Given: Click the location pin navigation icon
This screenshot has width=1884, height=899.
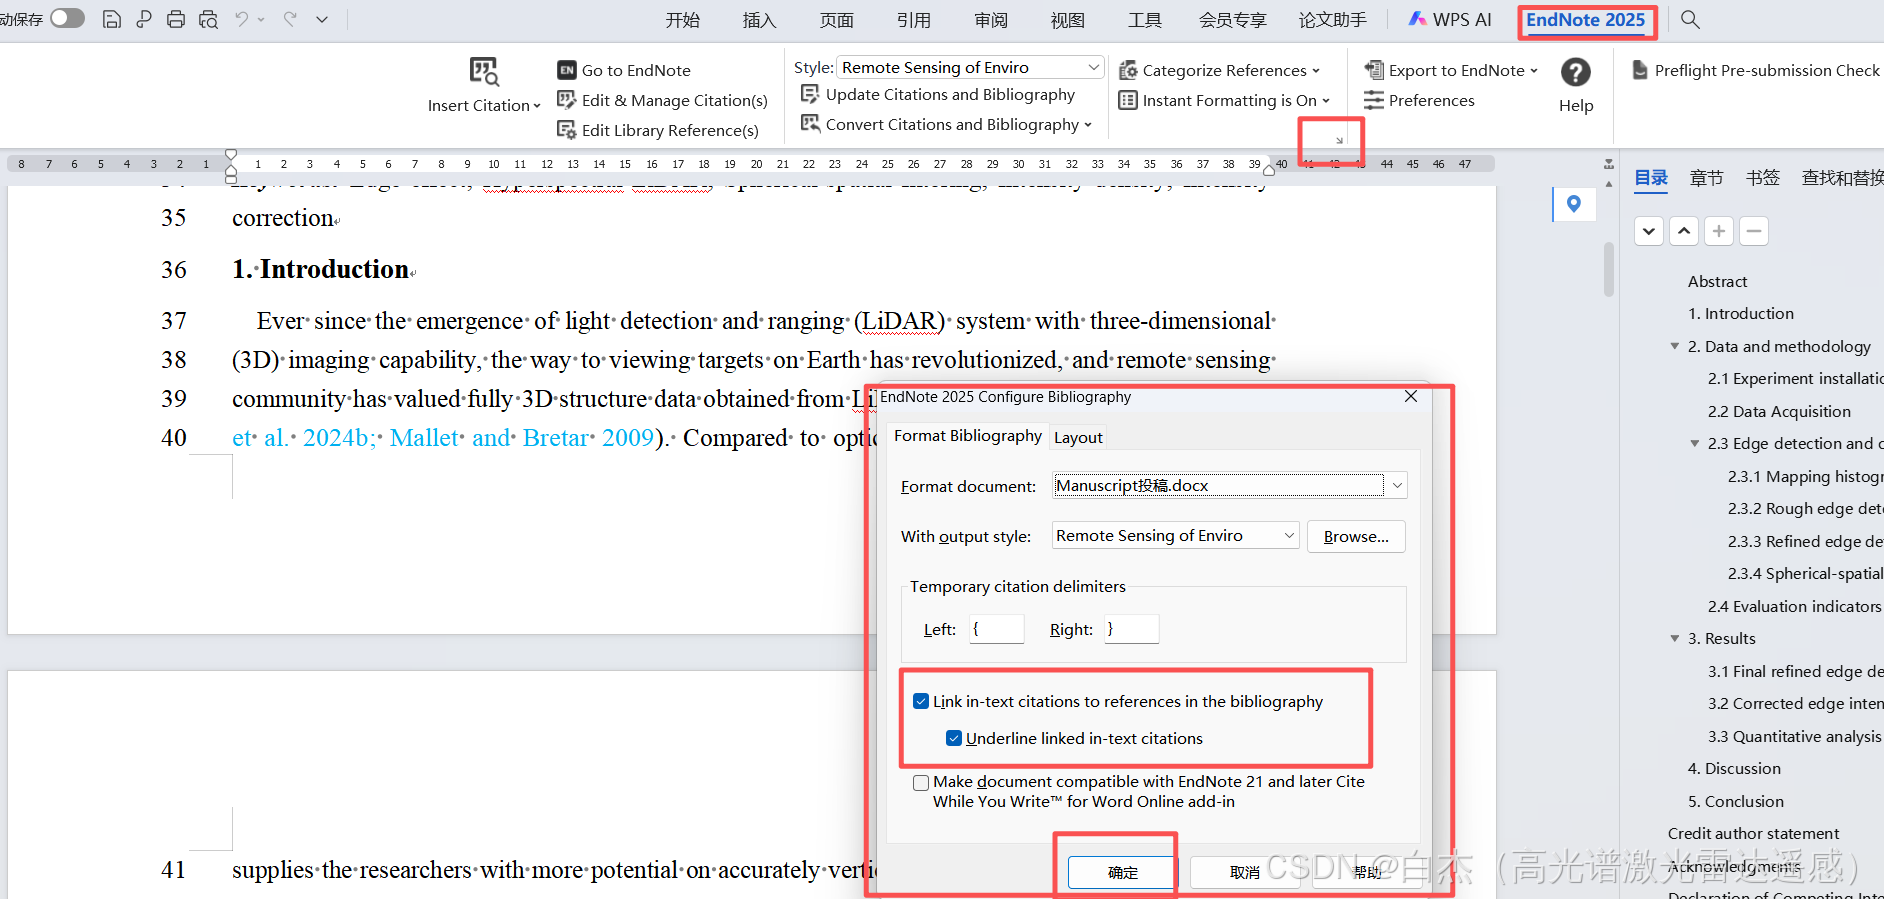Looking at the screenshot, I should pyautogui.click(x=1573, y=204).
